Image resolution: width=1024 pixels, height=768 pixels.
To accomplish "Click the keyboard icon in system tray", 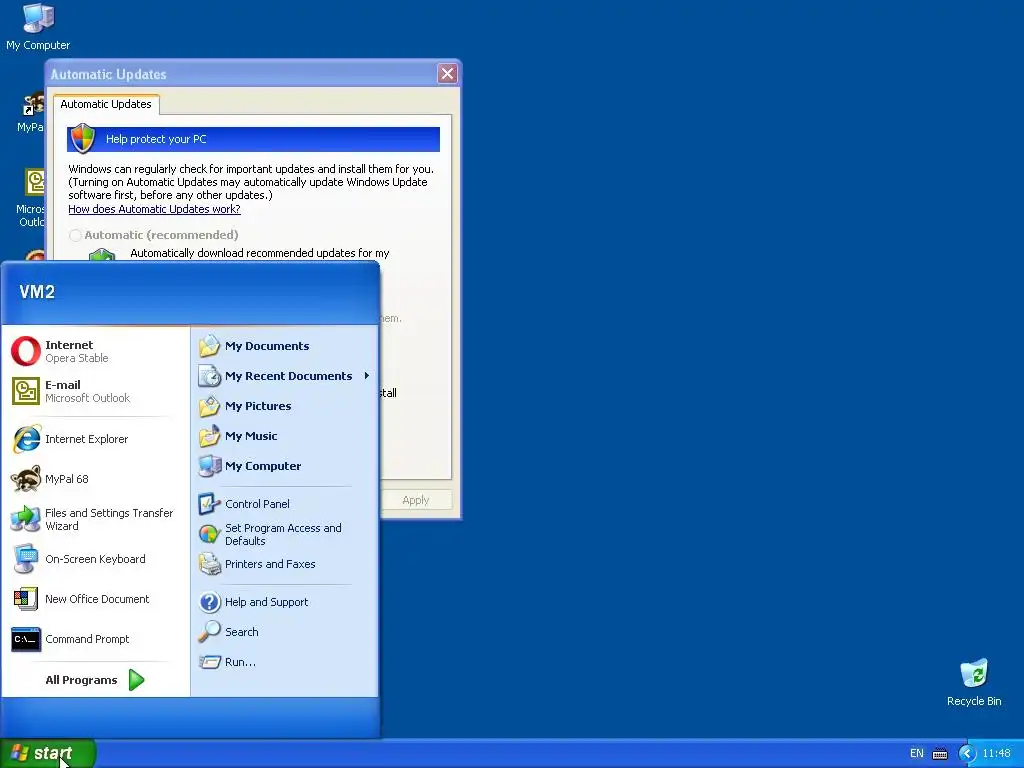I will coord(940,754).
